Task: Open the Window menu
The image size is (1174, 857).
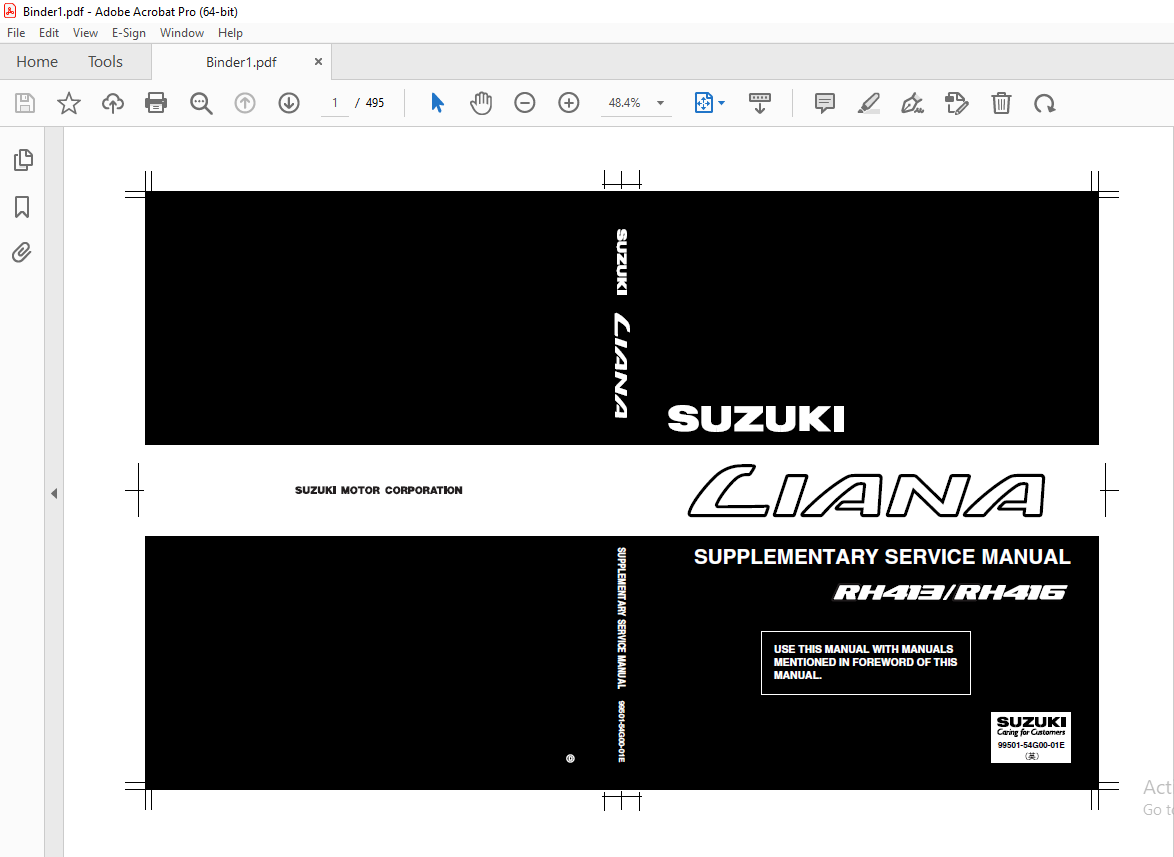Action: 182,33
